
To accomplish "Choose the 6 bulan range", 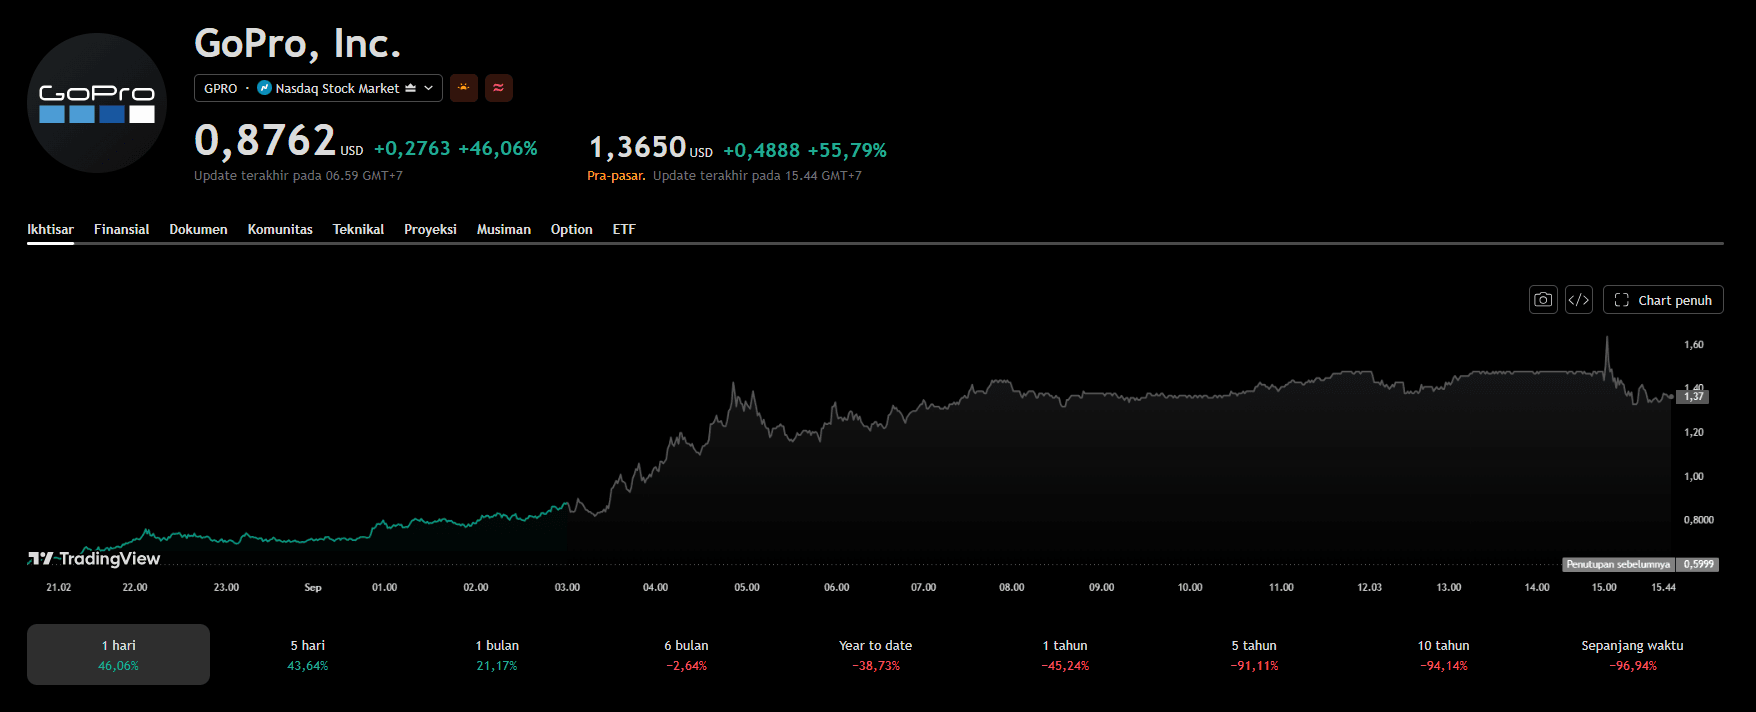I will (x=686, y=654).
